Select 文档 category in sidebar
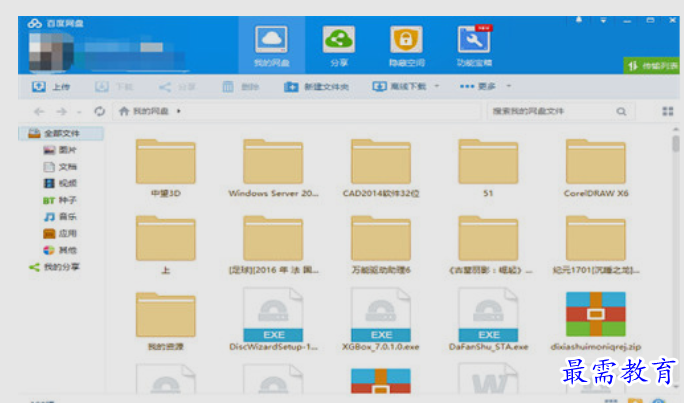Image resolution: width=684 pixels, height=403 pixels. (61, 167)
